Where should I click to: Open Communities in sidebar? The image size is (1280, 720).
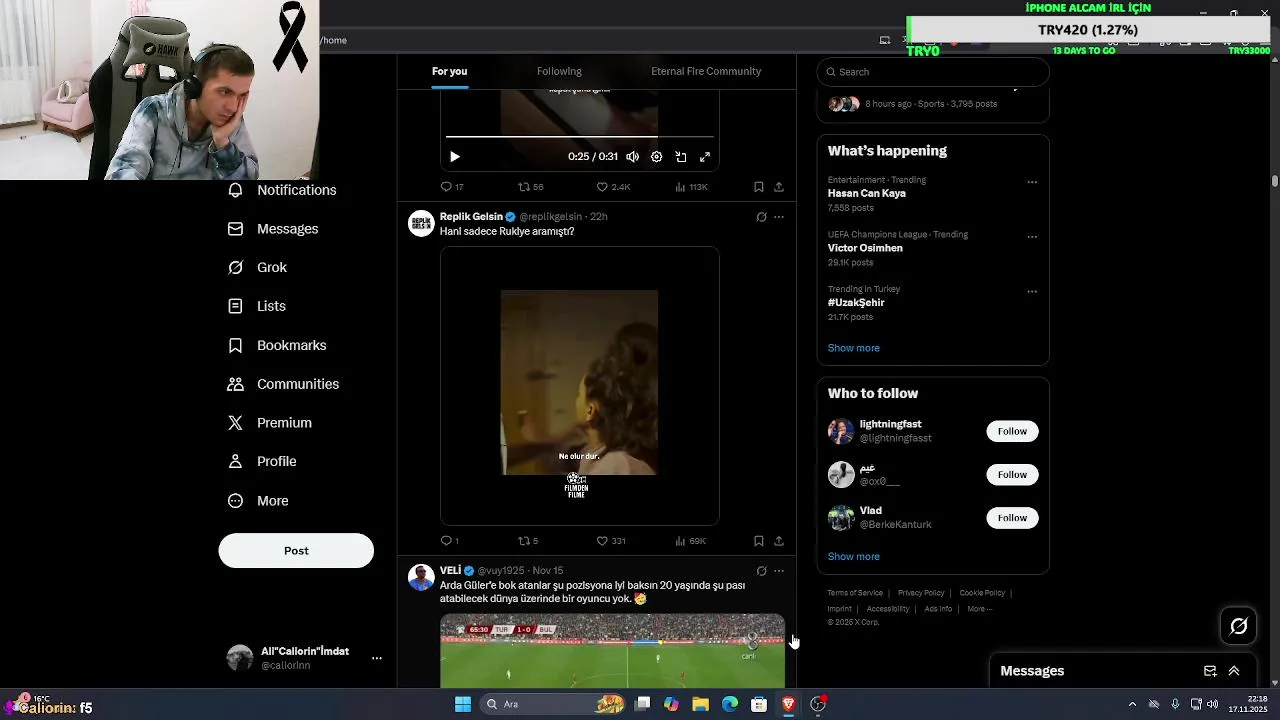[284, 384]
